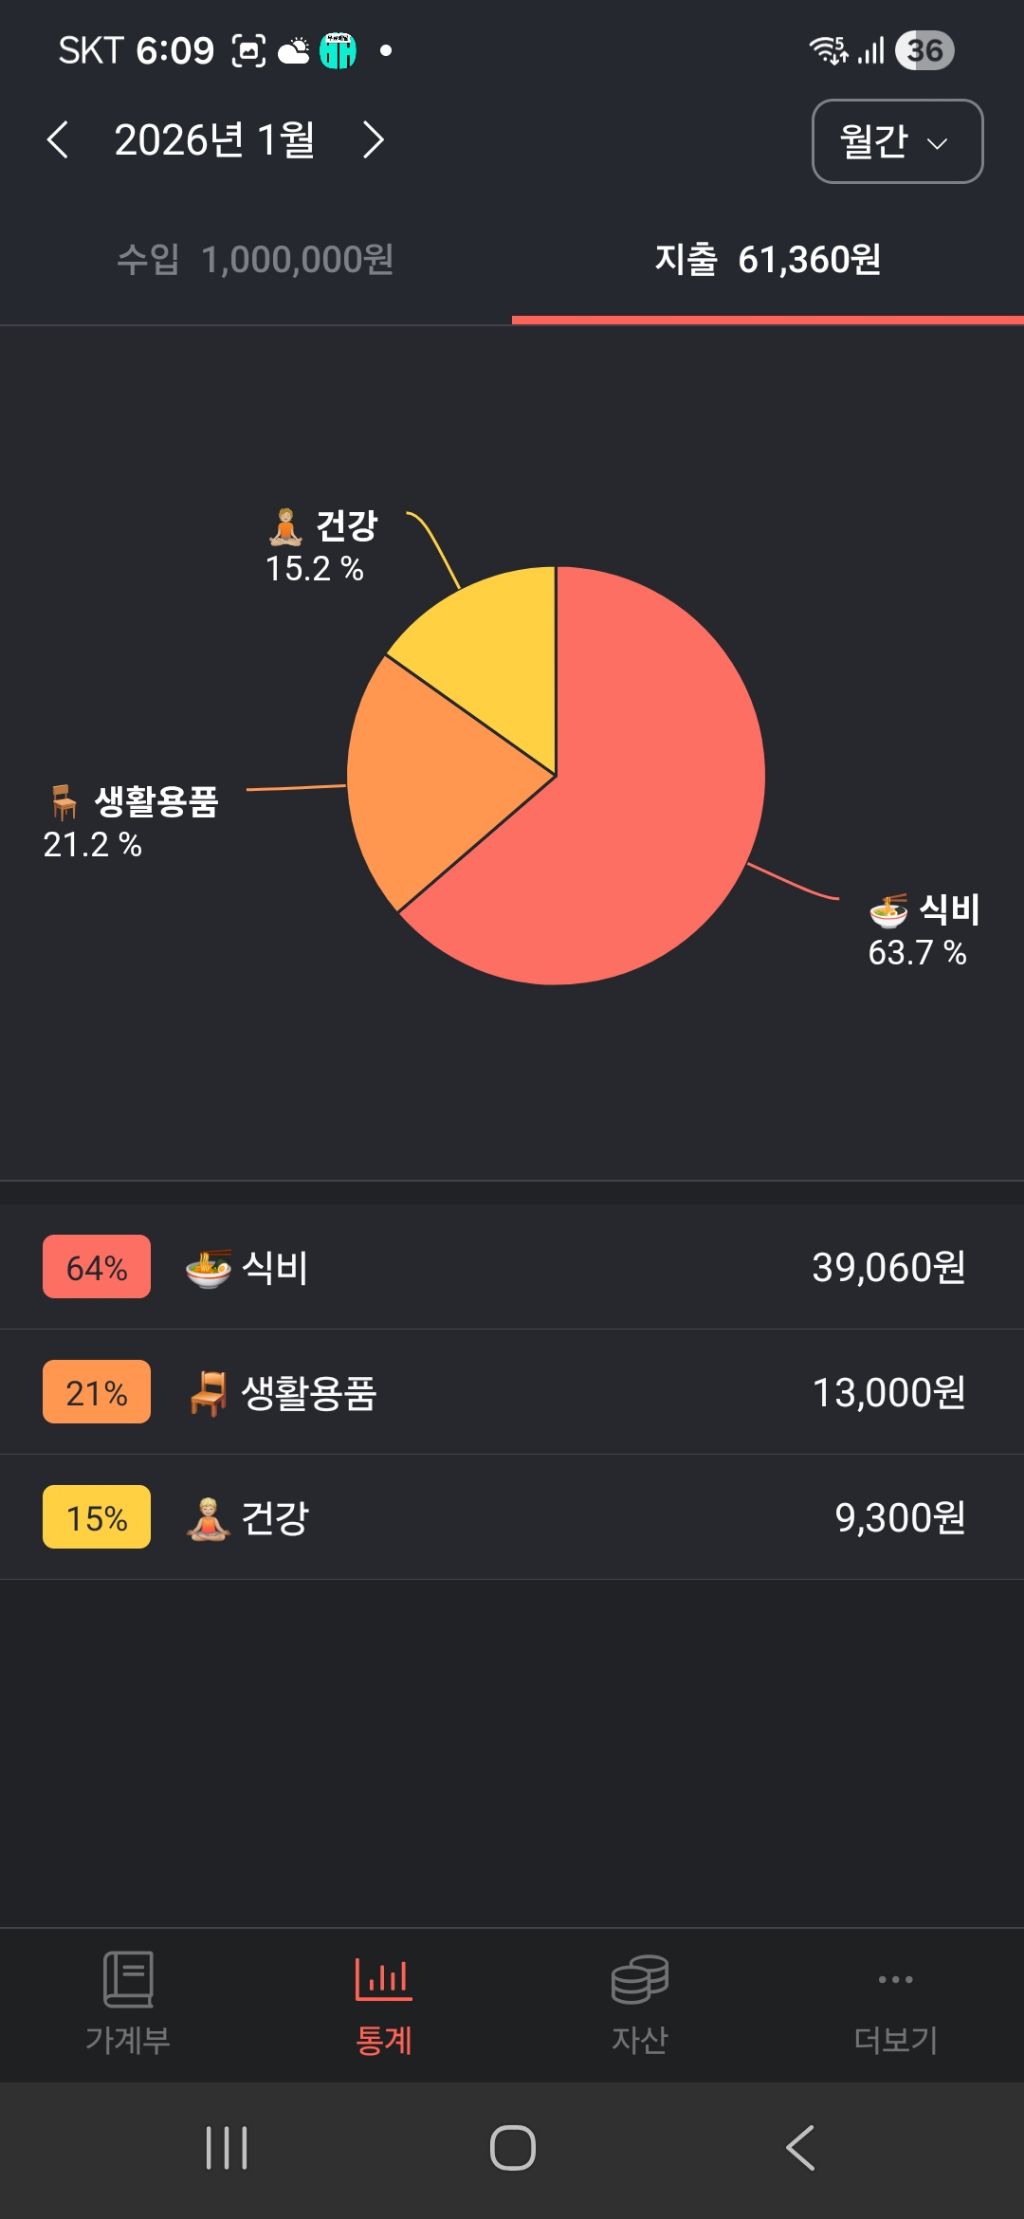This screenshot has height=2219, width=1024.
Task: Tap the Android back navigation icon
Action: tap(800, 2148)
